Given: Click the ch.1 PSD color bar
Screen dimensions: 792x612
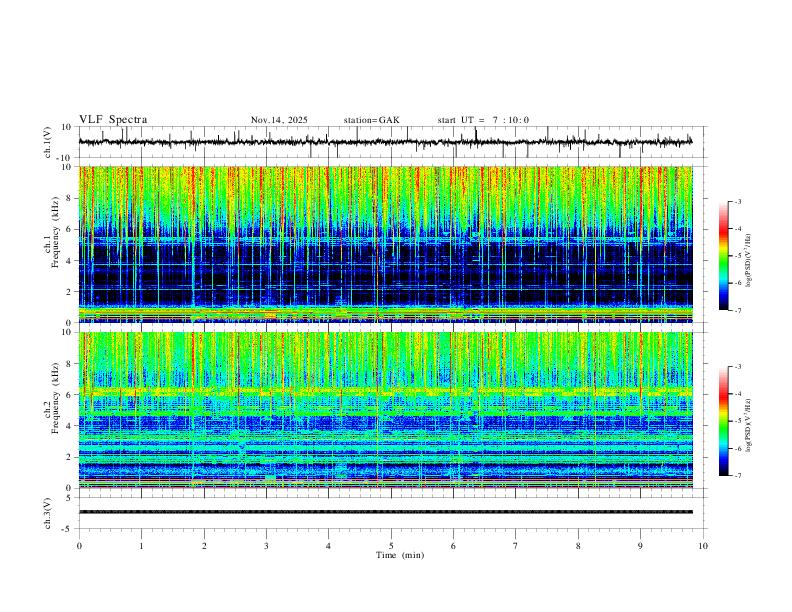Looking at the screenshot, I should pyautogui.click(x=723, y=256).
